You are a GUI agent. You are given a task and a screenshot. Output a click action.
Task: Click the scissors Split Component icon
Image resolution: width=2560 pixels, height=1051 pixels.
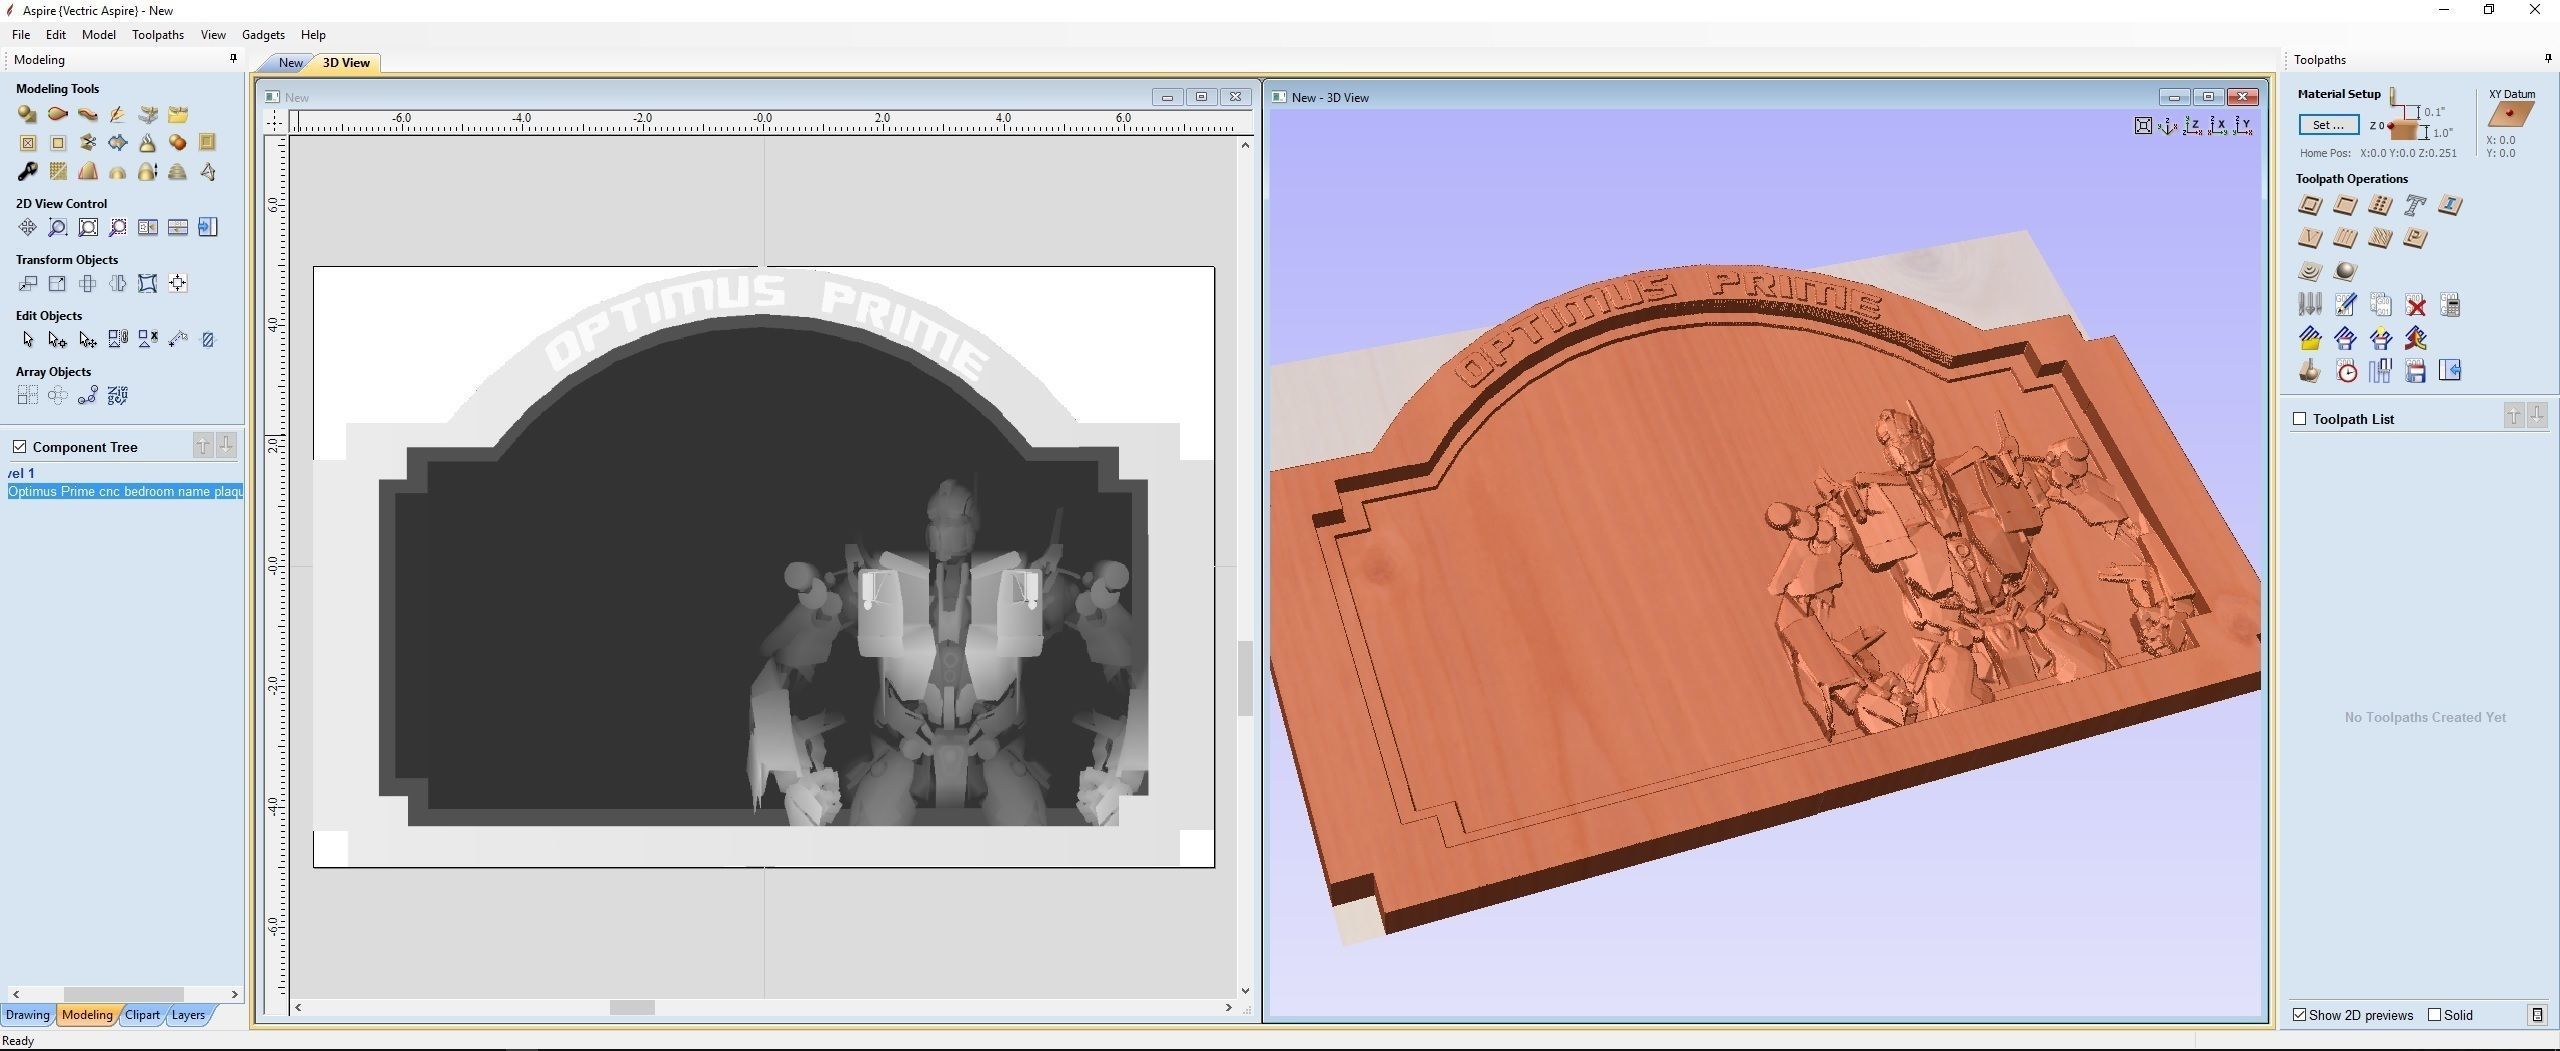click(x=88, y=143)
